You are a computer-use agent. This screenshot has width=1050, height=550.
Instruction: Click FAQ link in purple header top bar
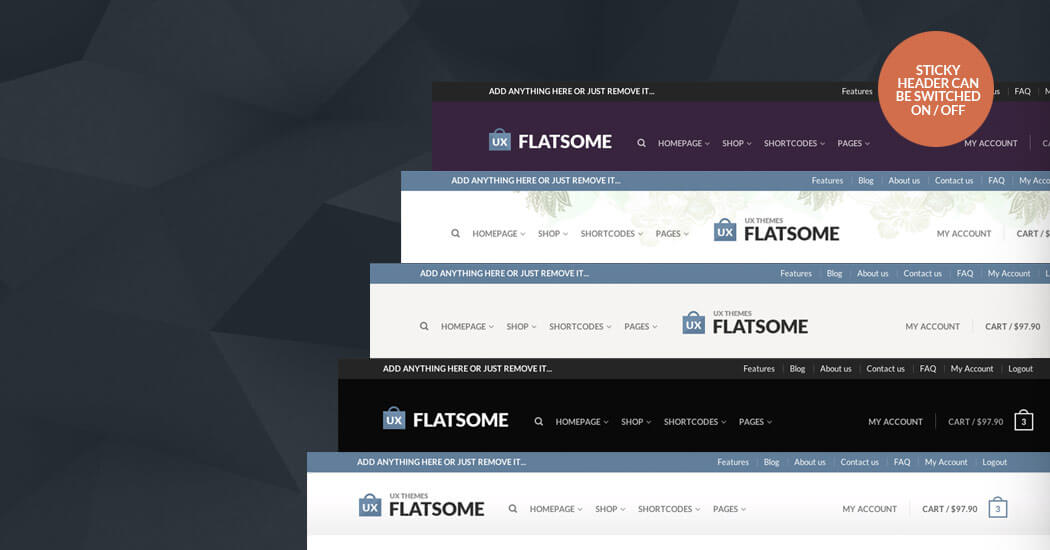tap(1023, 91)
